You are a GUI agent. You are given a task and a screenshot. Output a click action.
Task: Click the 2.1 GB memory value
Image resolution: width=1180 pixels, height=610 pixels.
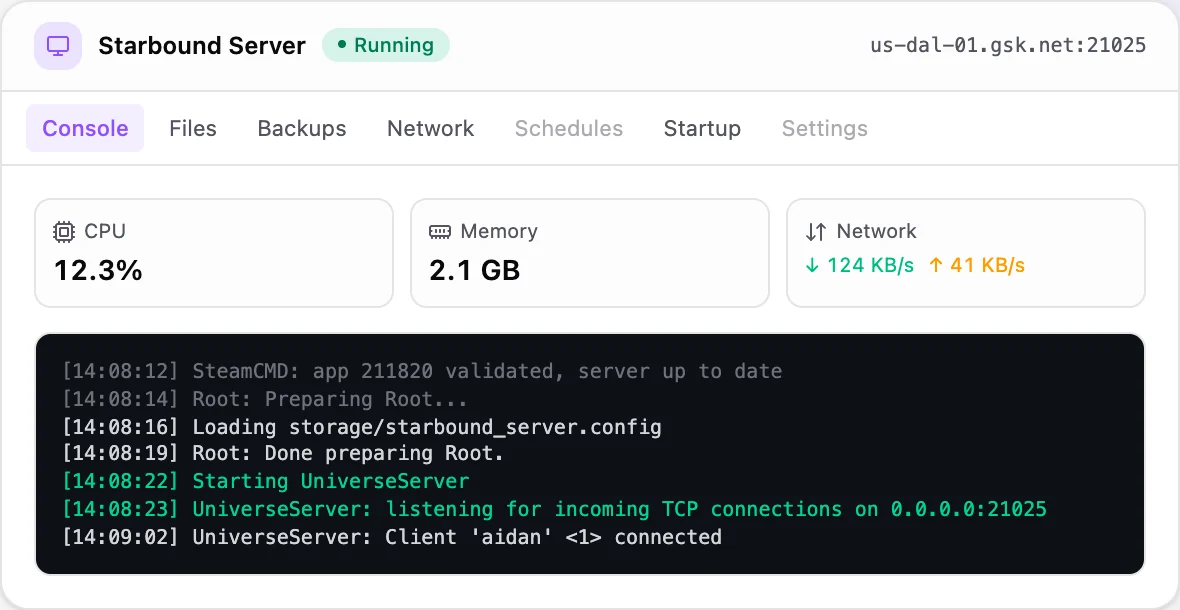click(x=475, y=270)
